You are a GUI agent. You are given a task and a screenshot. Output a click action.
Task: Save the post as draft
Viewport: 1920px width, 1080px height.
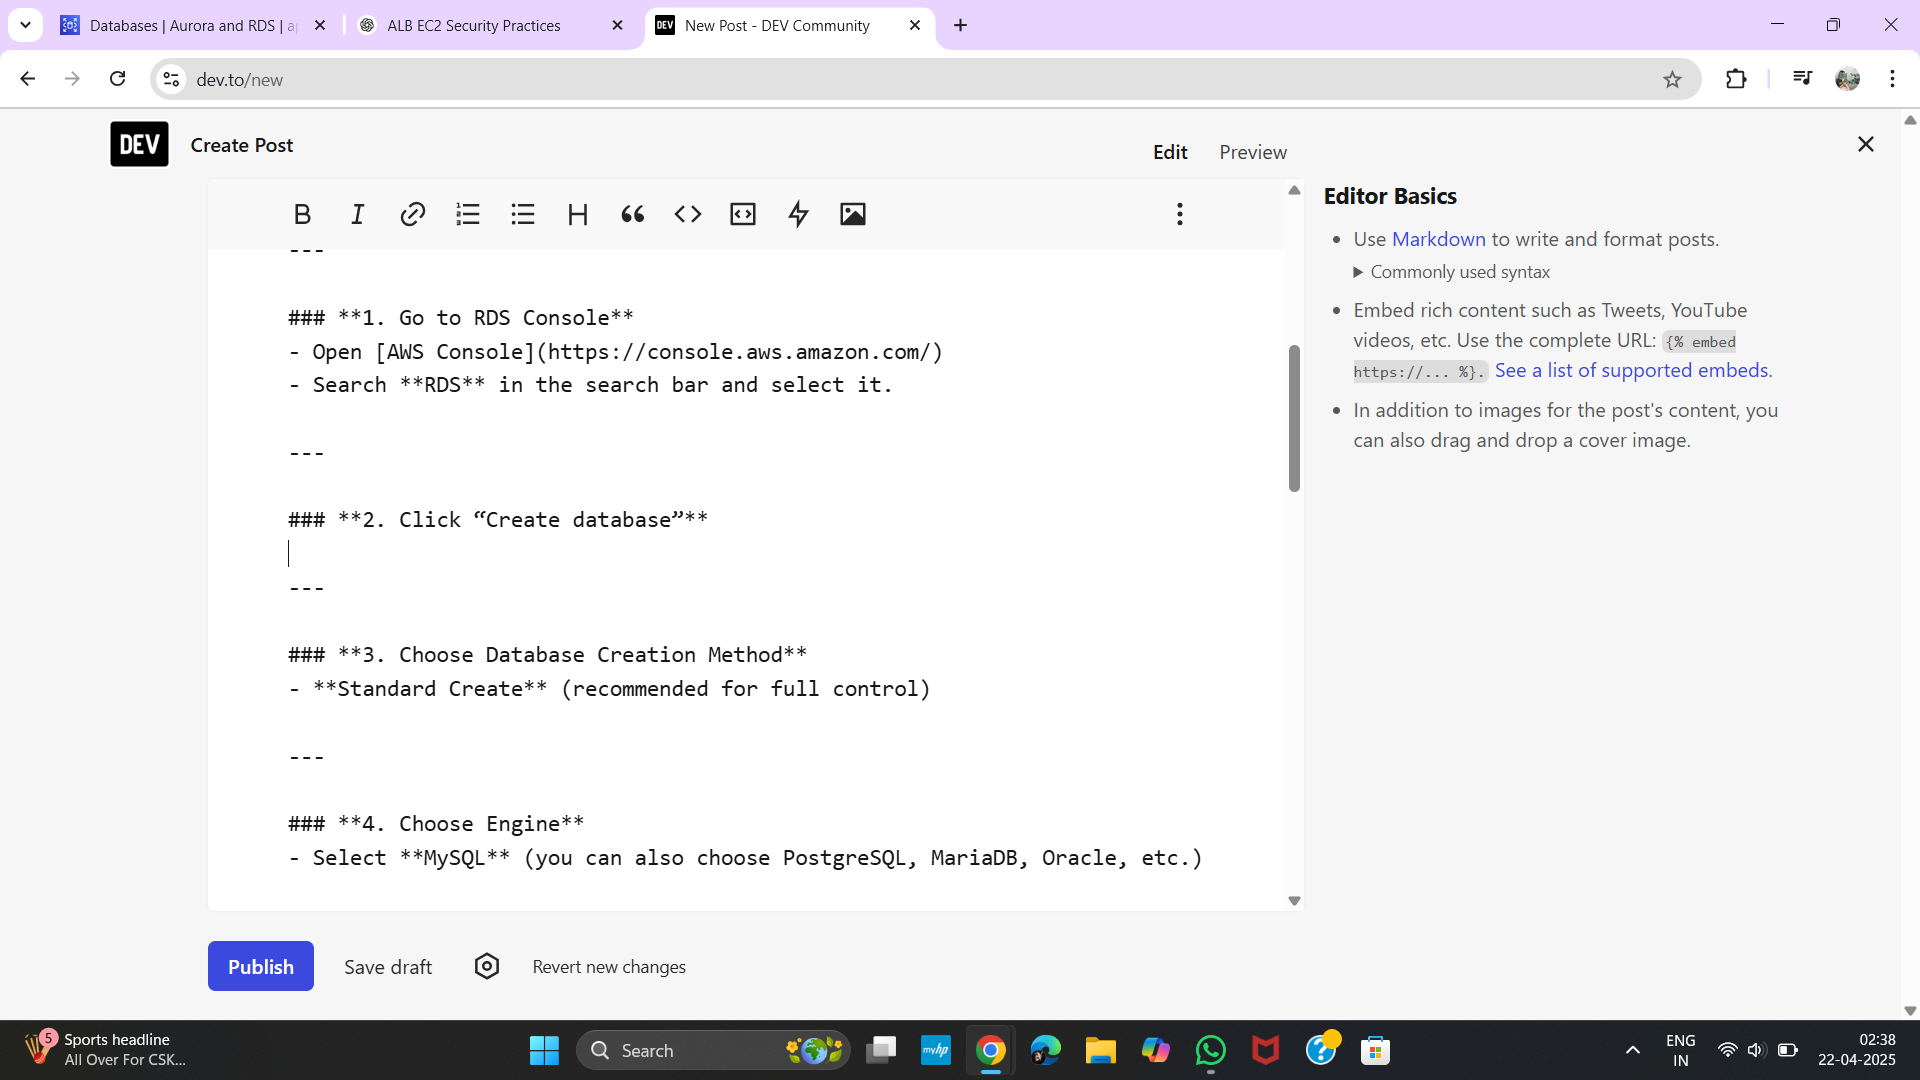pos(388,966)
